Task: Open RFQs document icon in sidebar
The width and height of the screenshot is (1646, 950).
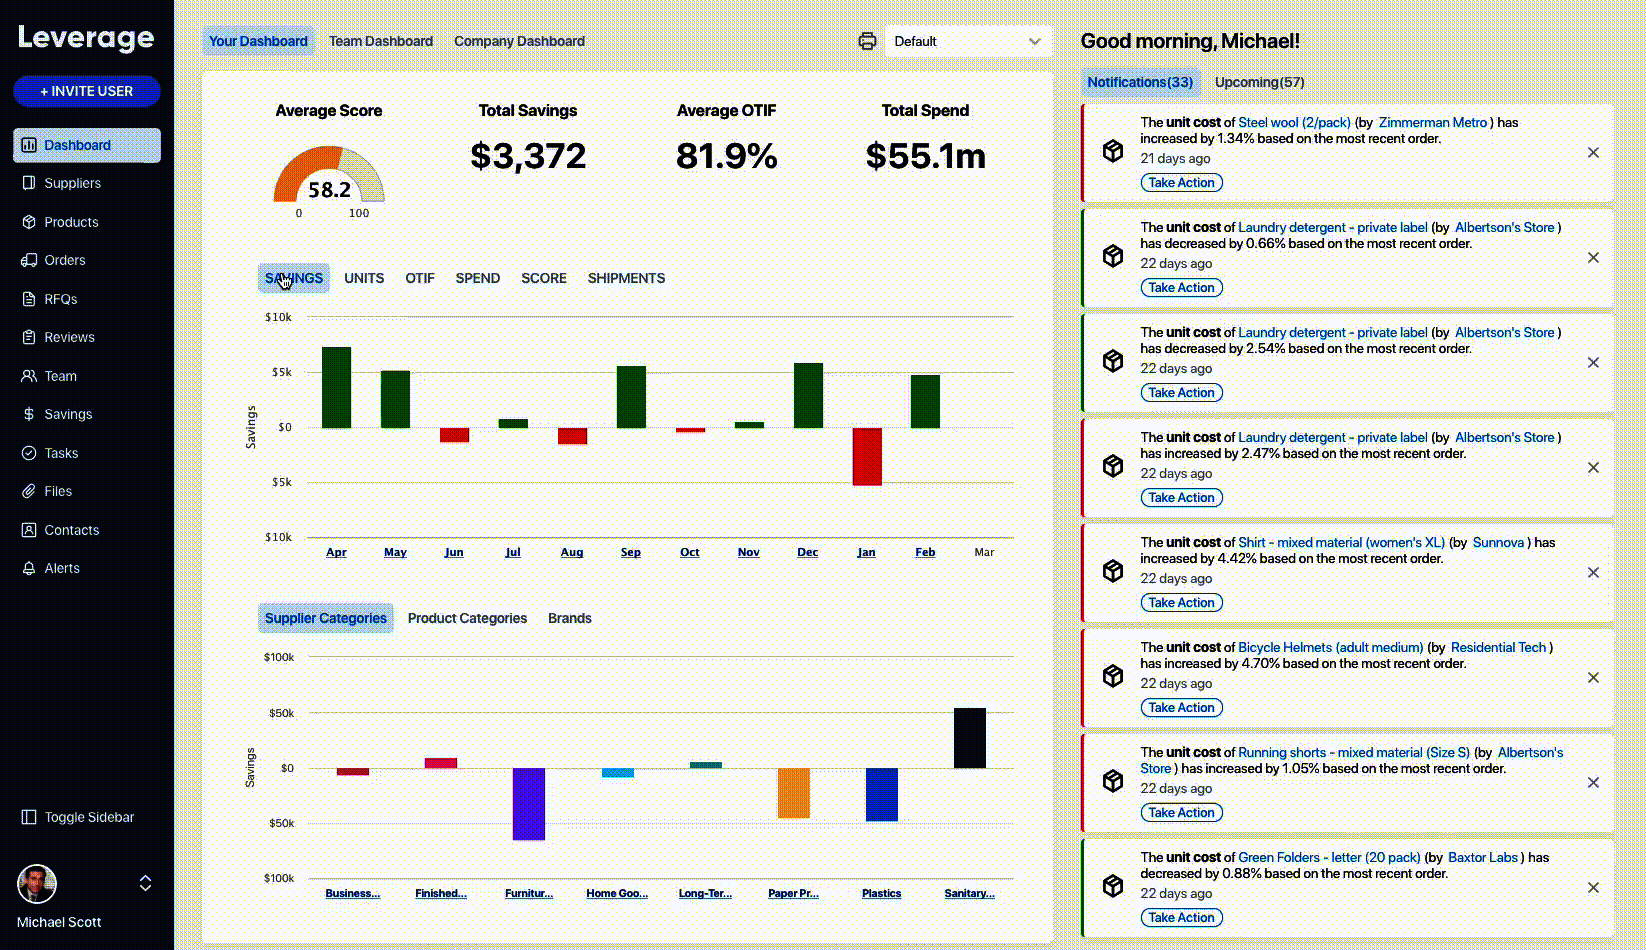Action: click(29, 299)
